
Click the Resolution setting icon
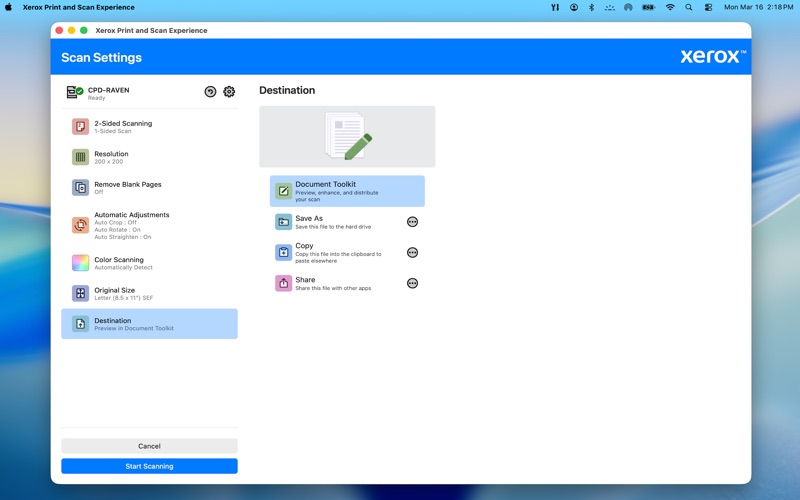click(81, 157)
